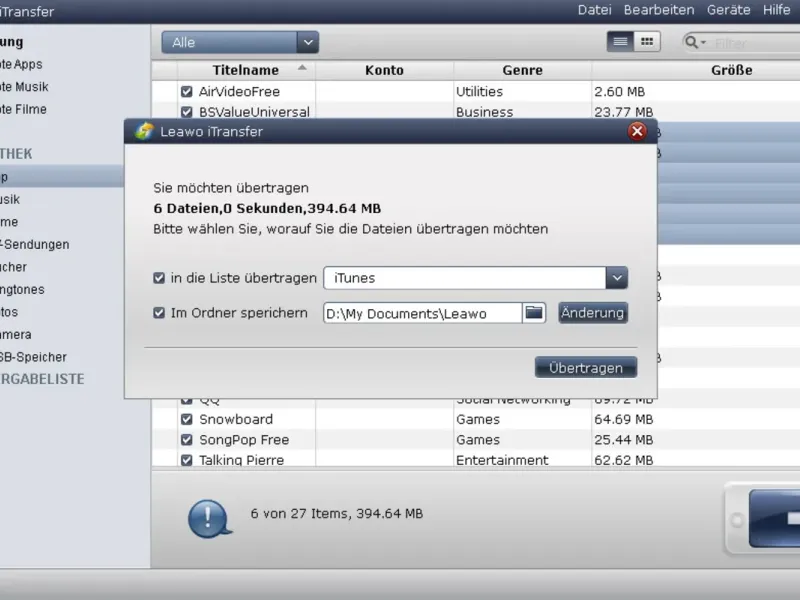
Task: Click the Konto column header
Action: pyautogui.click(x=384, y=70)
